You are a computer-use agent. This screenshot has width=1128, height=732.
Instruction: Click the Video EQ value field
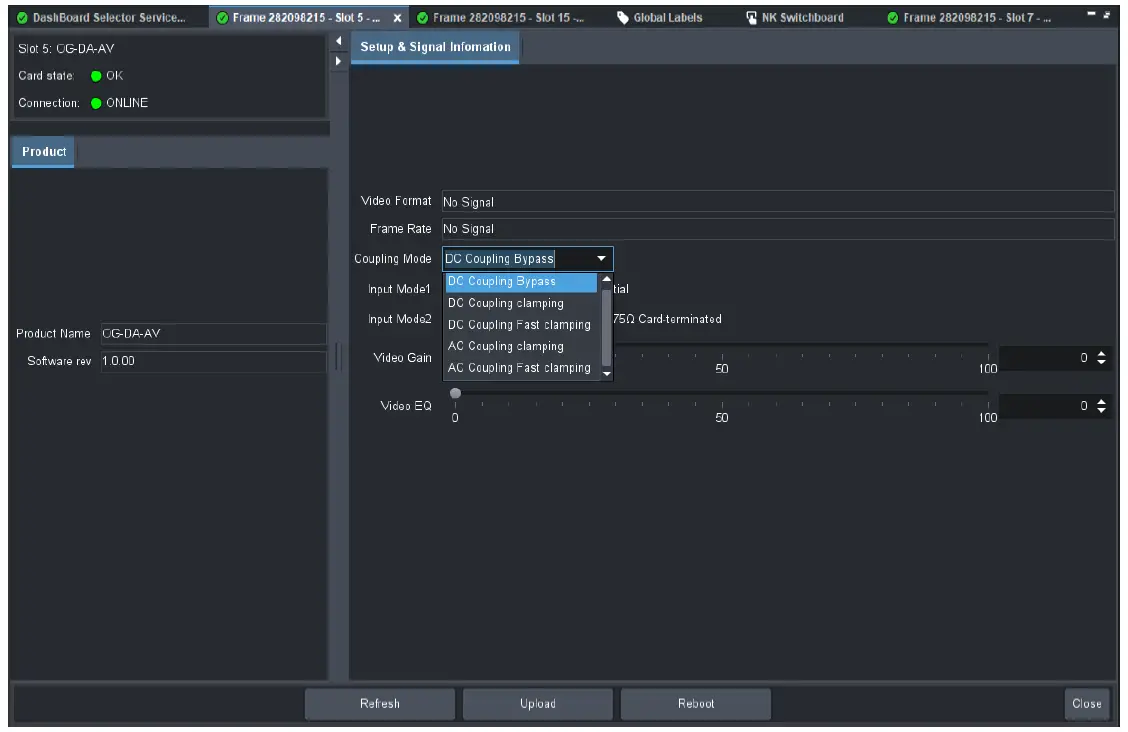click(x=1045, y=406)
